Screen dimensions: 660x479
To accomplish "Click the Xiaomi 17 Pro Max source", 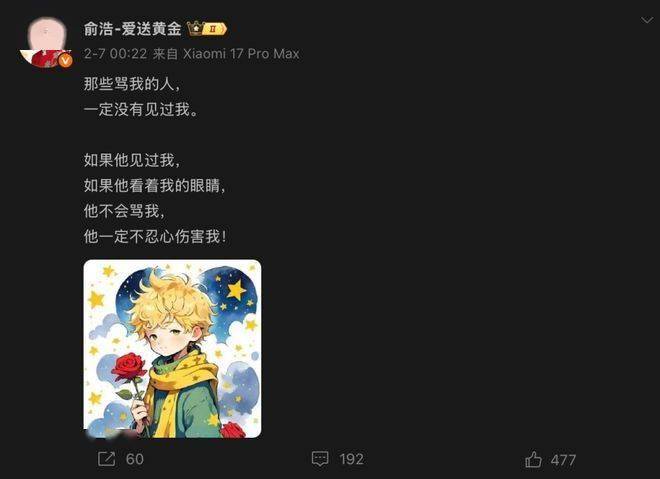I will coord(241,54).
